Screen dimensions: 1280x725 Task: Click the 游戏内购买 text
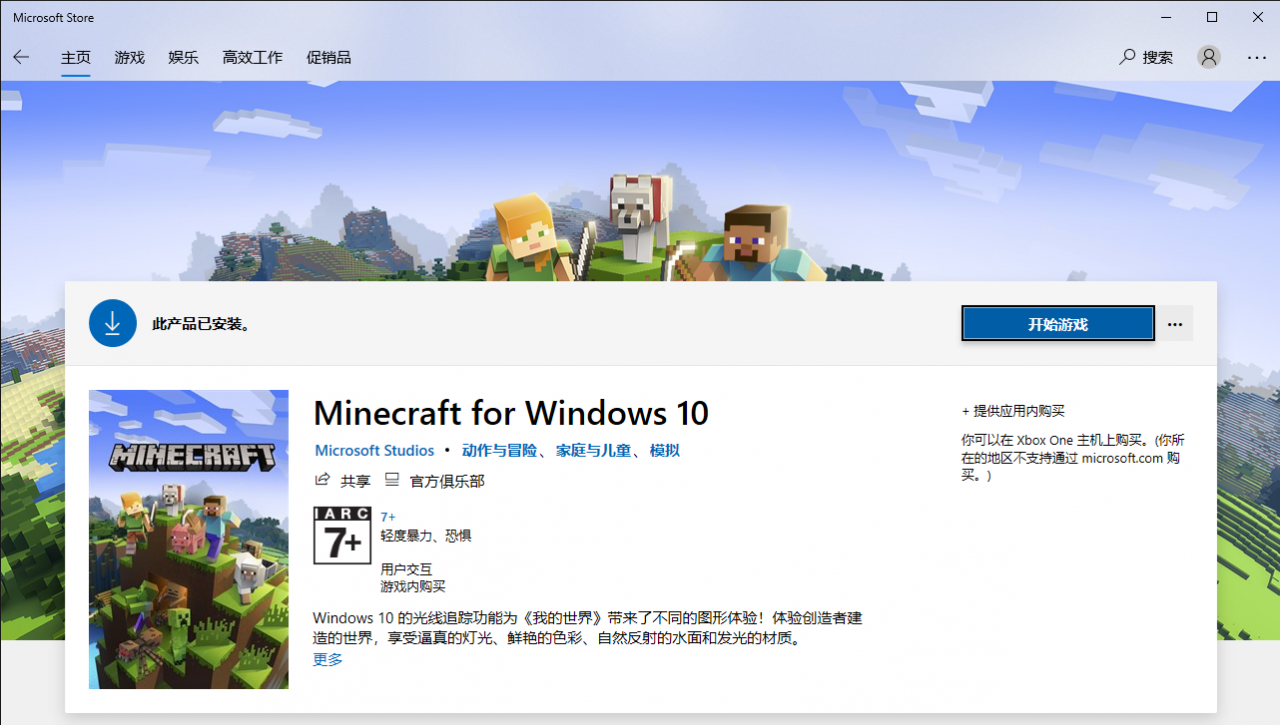(x=413, y=586)
